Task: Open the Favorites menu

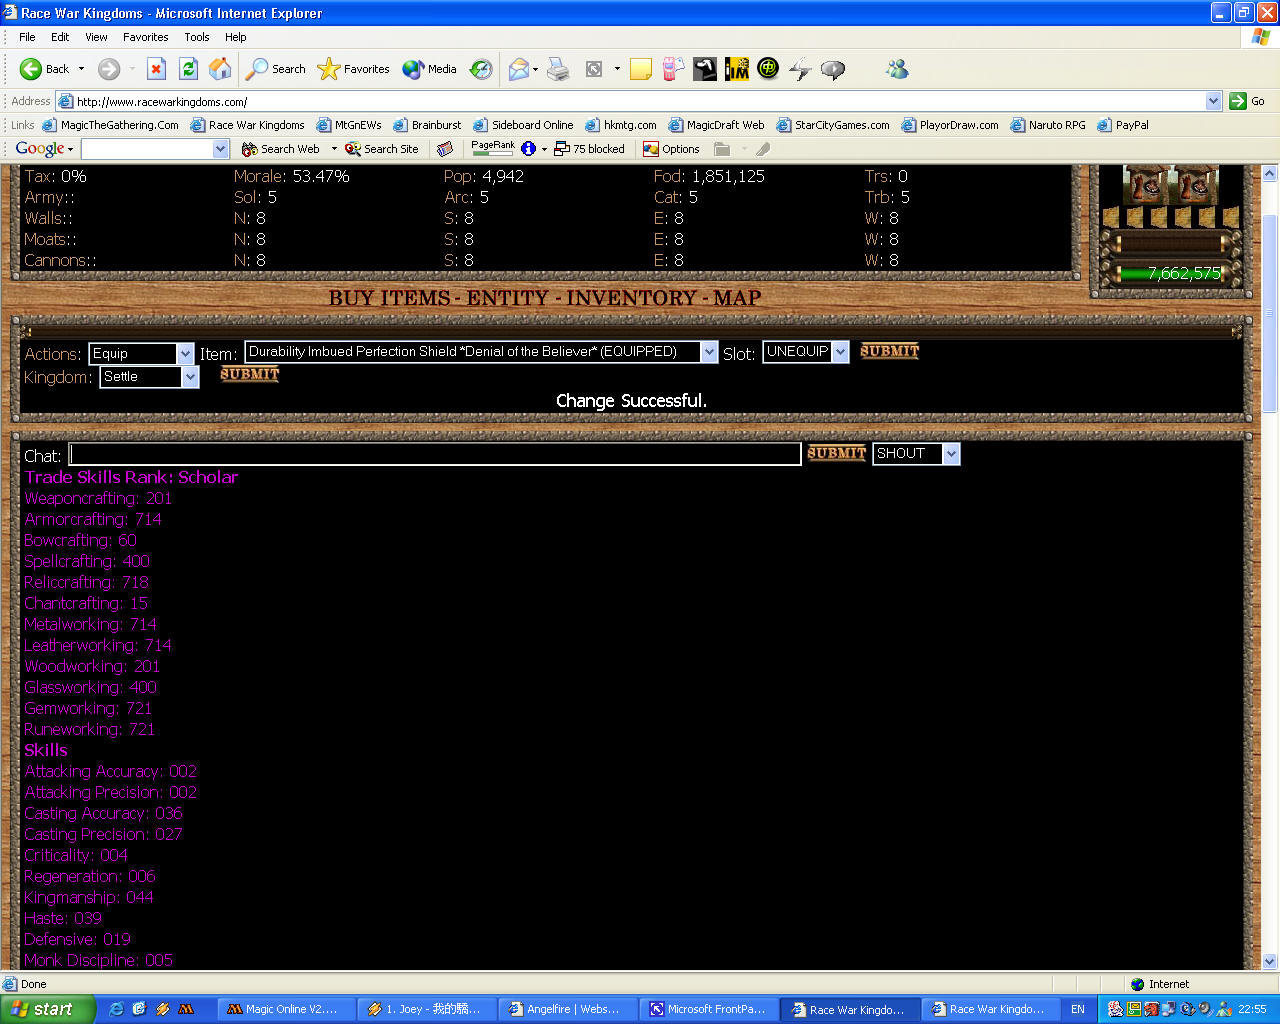Action: 146,37
